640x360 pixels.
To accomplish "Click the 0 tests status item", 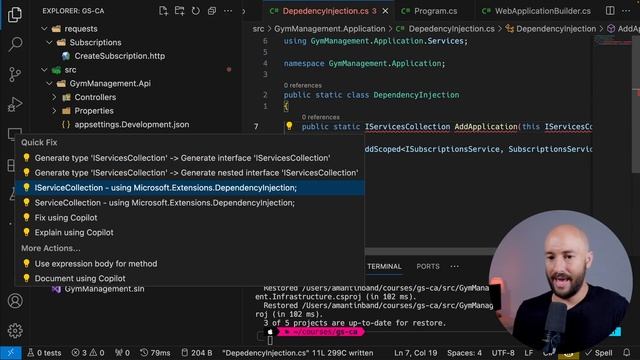I will (x=44, y=353).
